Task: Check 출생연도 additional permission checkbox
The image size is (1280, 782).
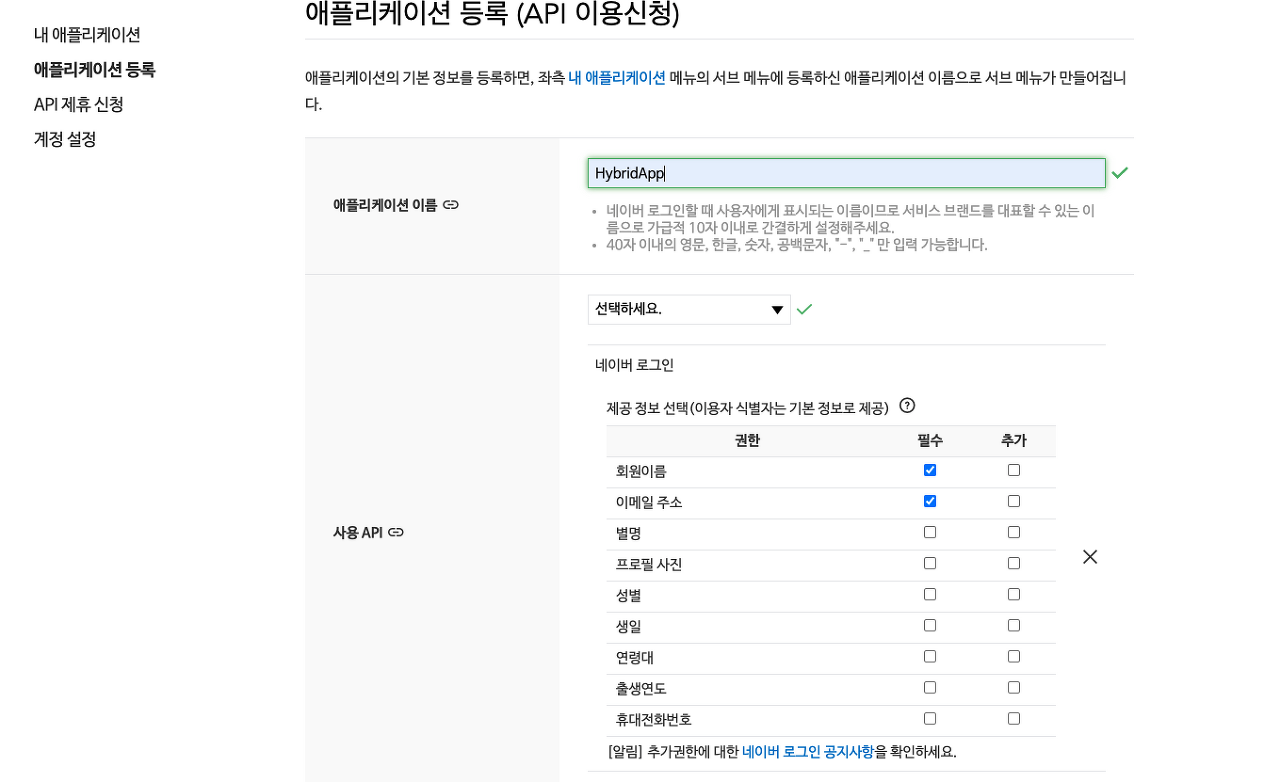Action: (x=1014, y=687)
